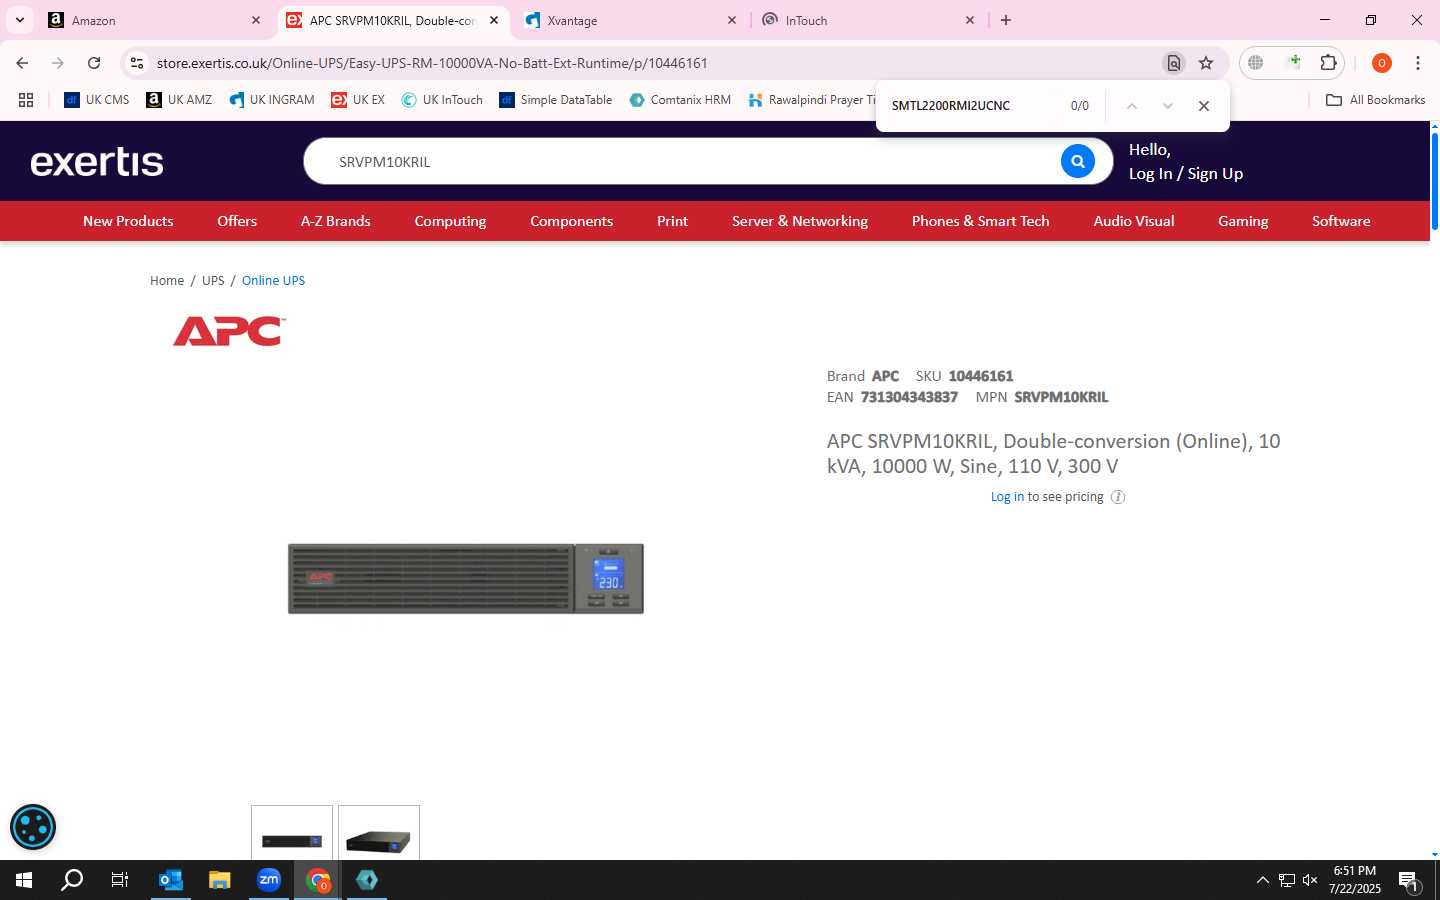Click the browser back arrow
The image size is (1440, 900).
[22, 63]
